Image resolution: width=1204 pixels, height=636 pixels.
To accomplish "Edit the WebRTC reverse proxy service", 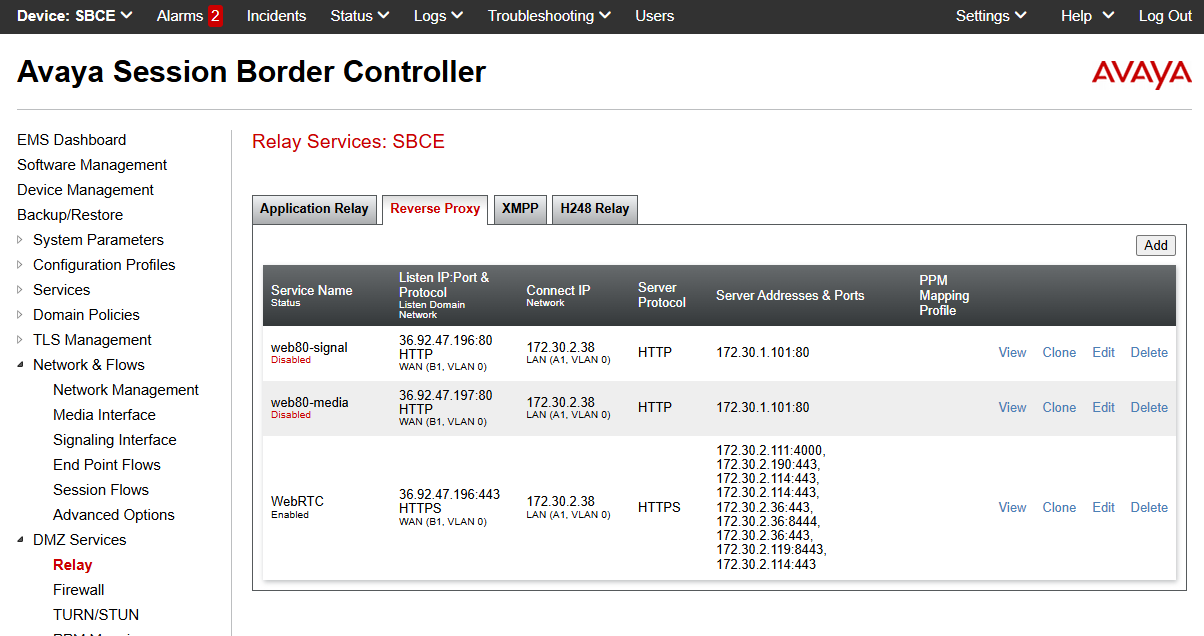I will click(x=1103, y=507).
